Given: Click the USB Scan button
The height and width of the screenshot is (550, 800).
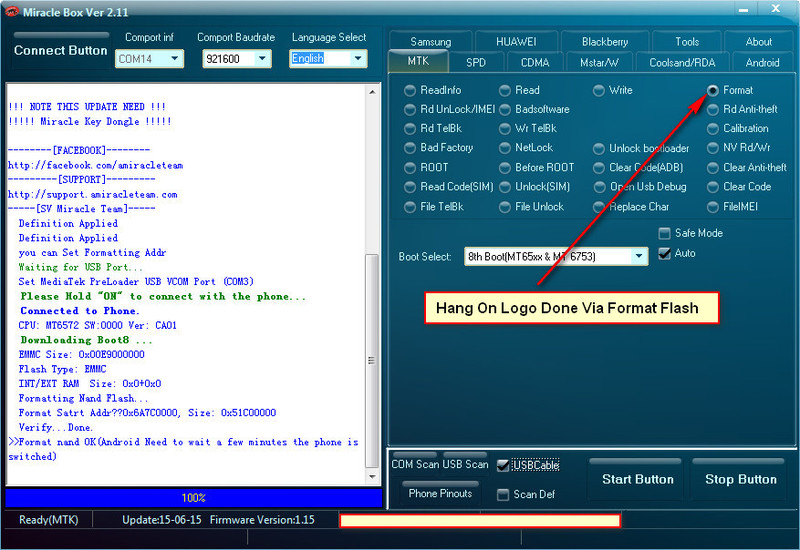Looking at the screenshot, I should (x=465, y=464).
